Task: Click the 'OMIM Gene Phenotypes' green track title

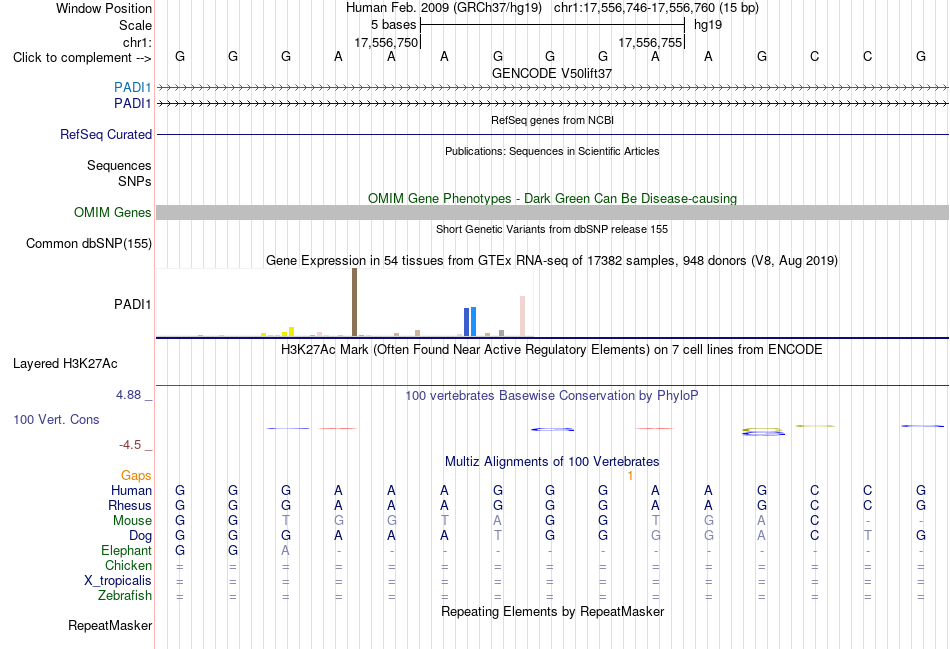Action: point(553,198)
